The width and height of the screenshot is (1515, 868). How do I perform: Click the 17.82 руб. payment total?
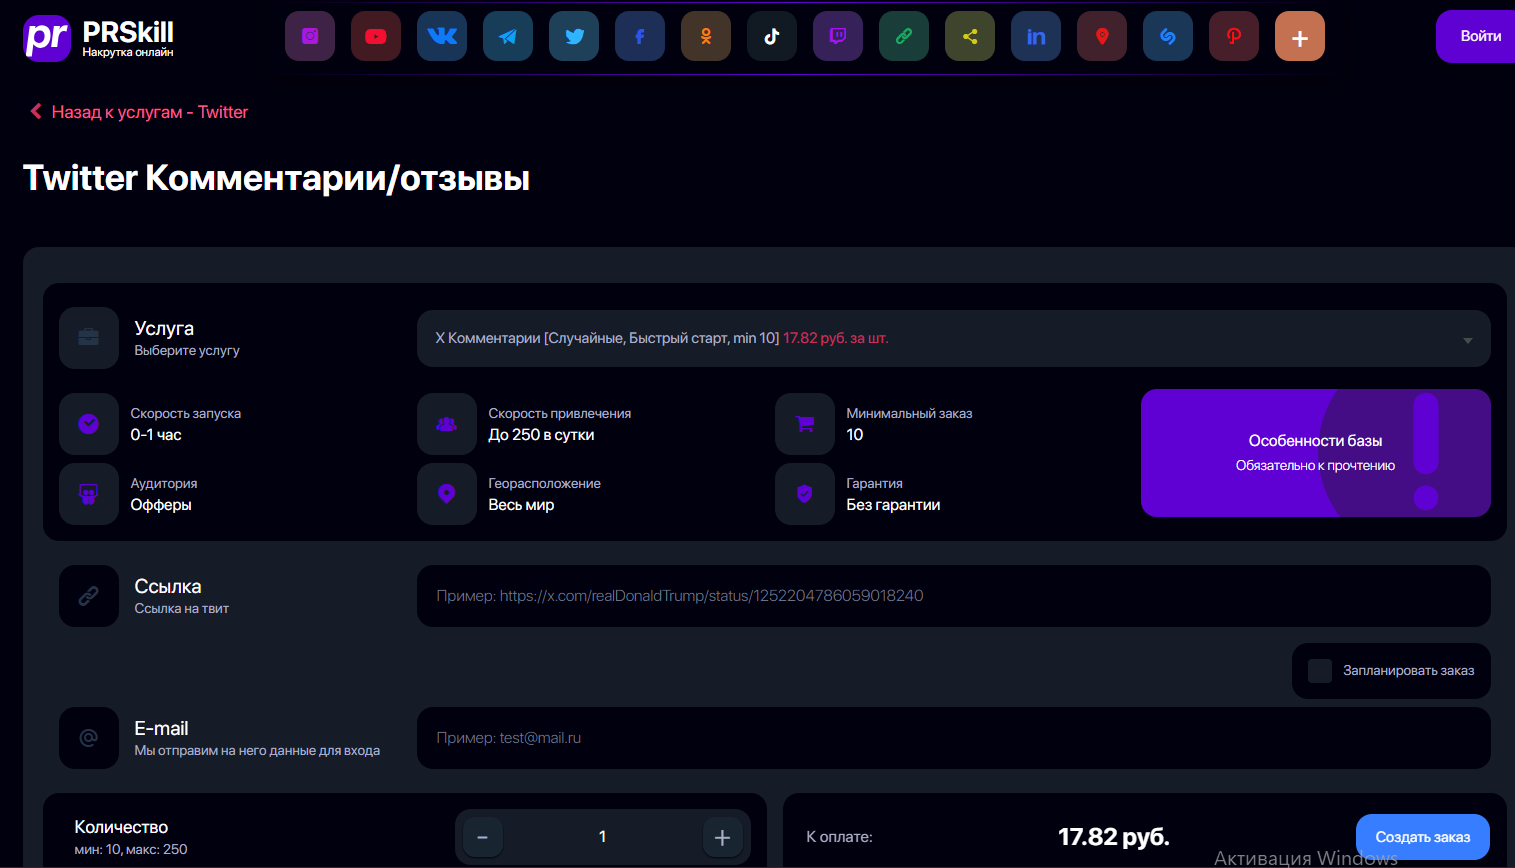[x=1114, y=837]
